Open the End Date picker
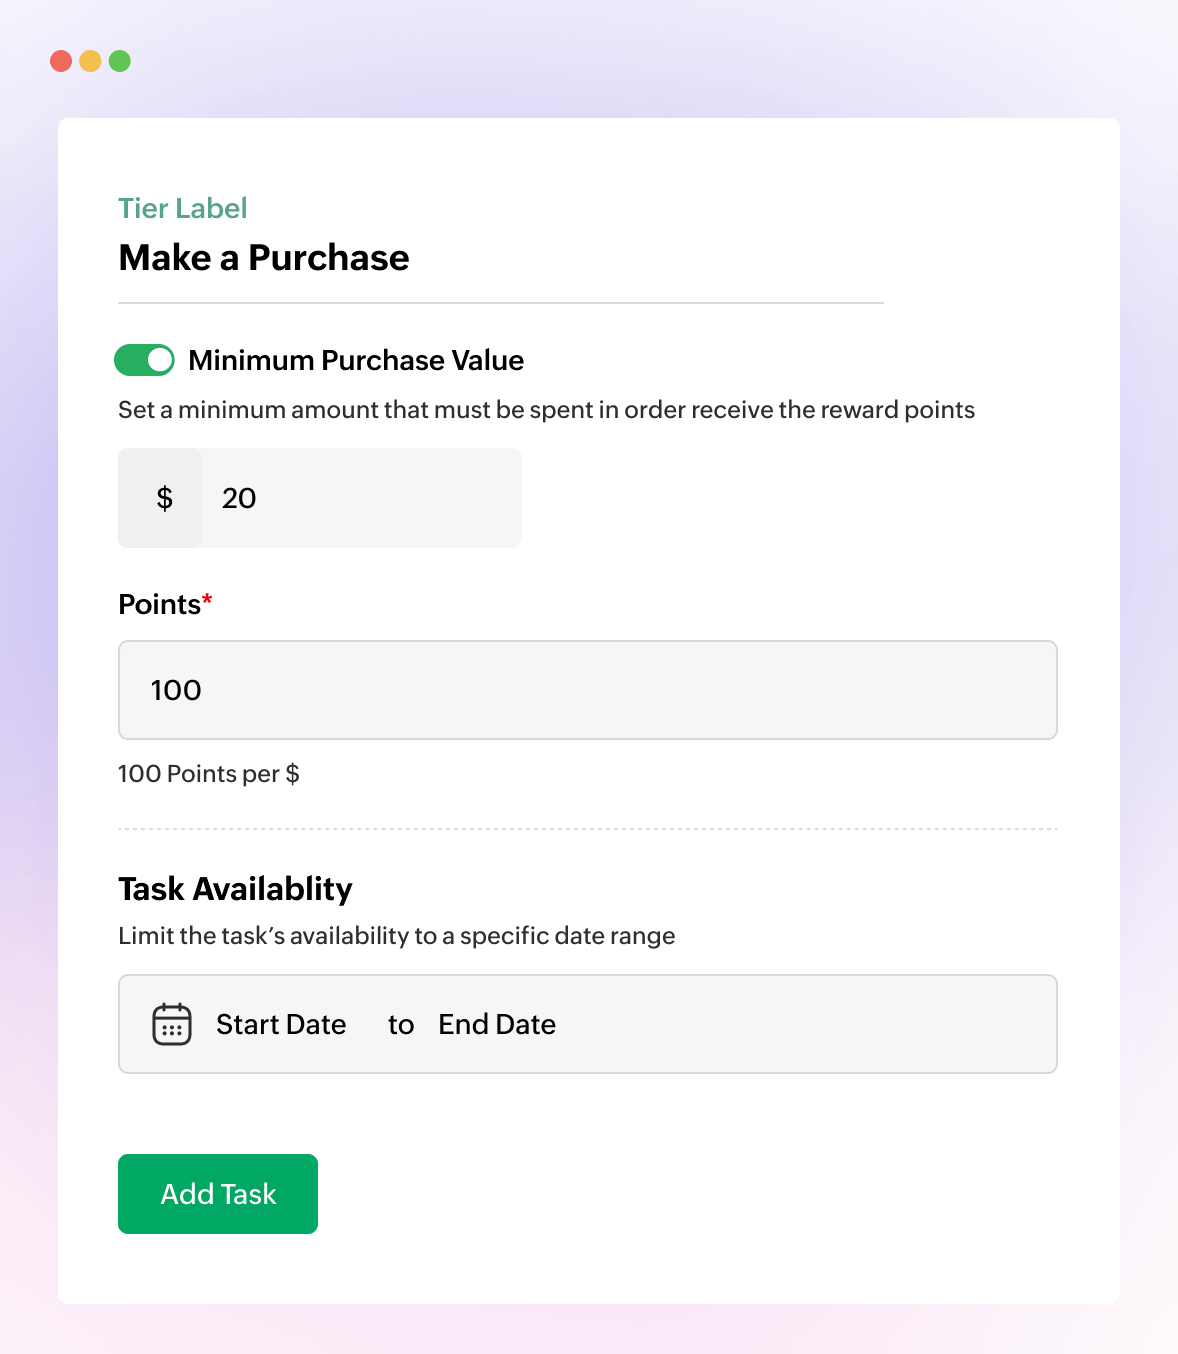 pos(496,1024)
